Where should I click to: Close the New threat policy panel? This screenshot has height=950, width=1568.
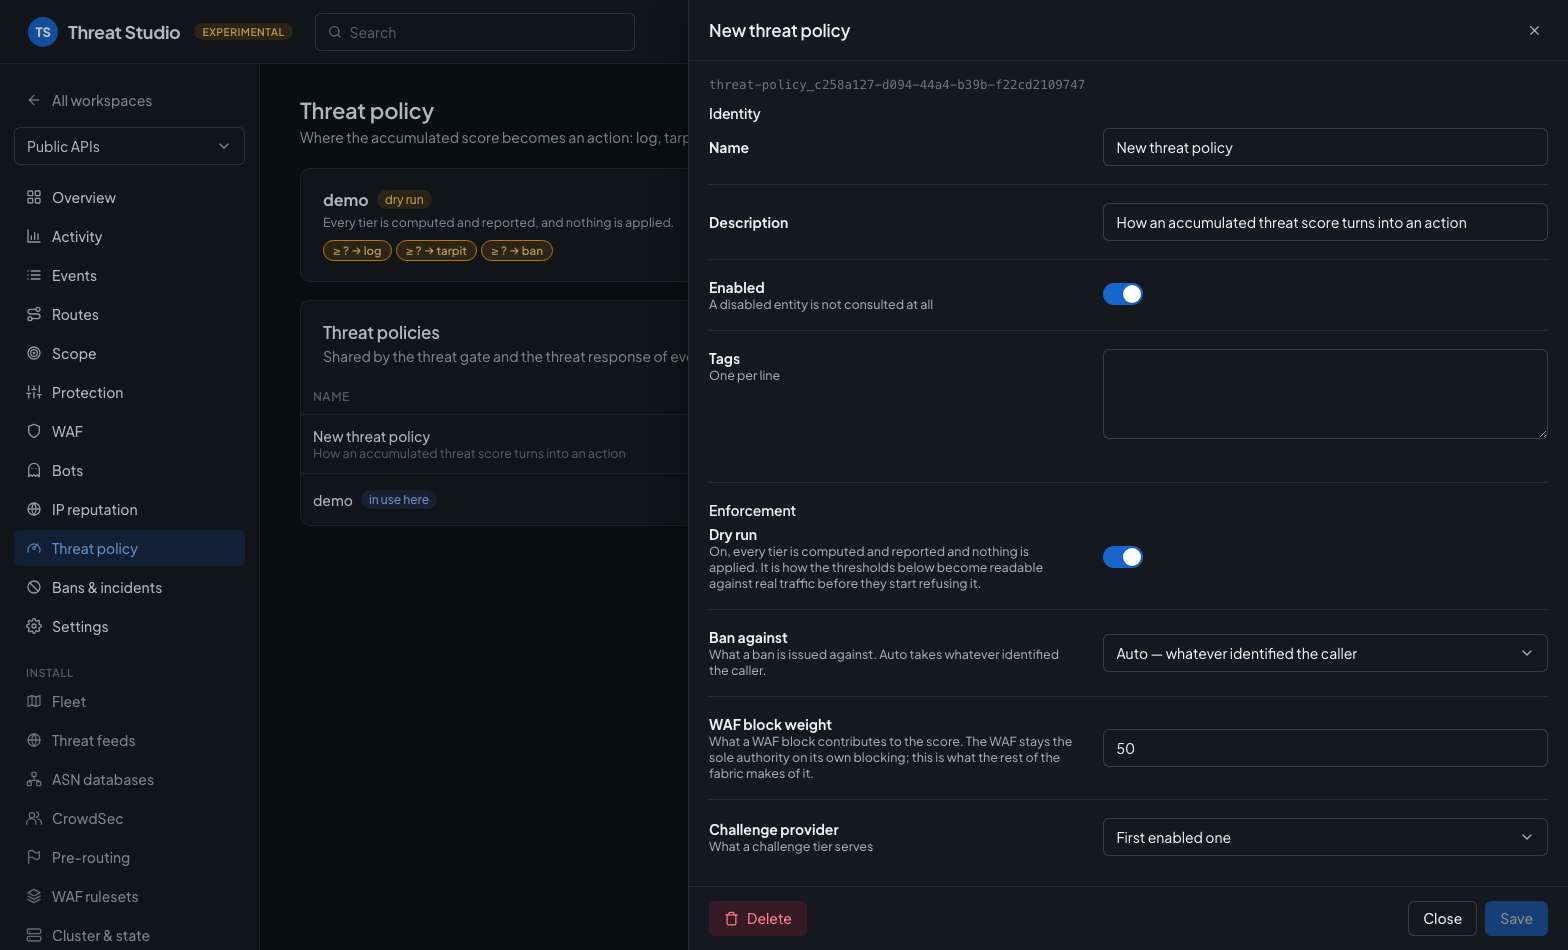(x=1534, y=31)
